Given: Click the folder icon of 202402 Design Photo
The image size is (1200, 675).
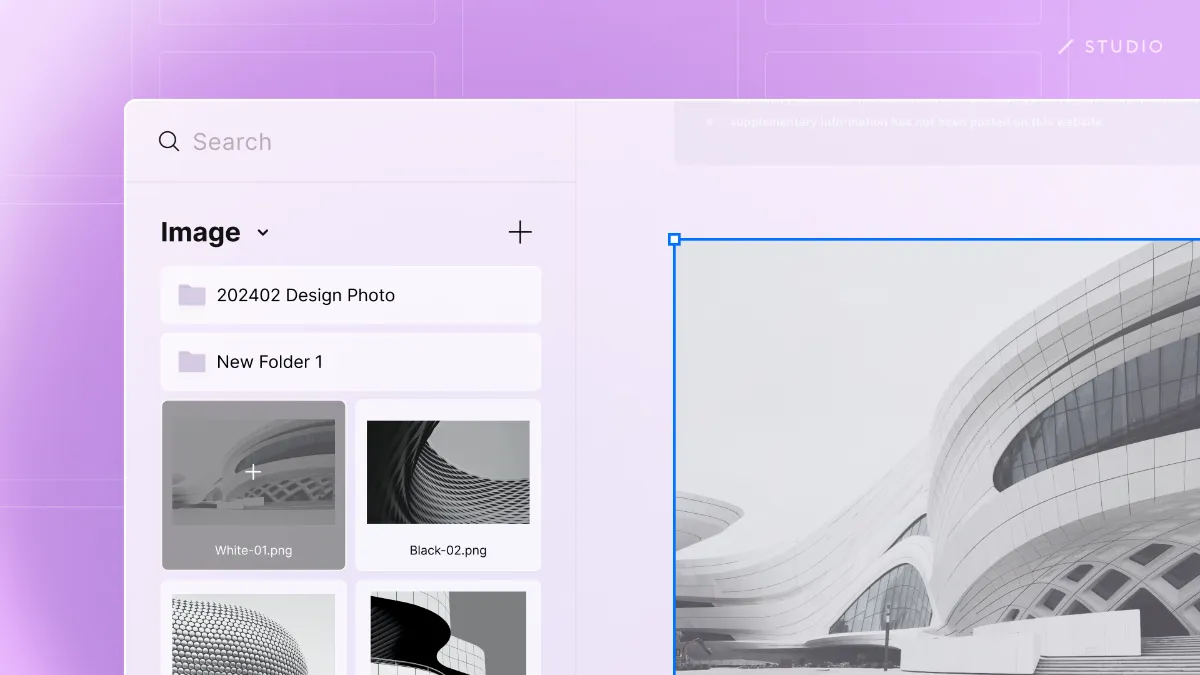Looking at the screenshot, I should pos(192,295).
